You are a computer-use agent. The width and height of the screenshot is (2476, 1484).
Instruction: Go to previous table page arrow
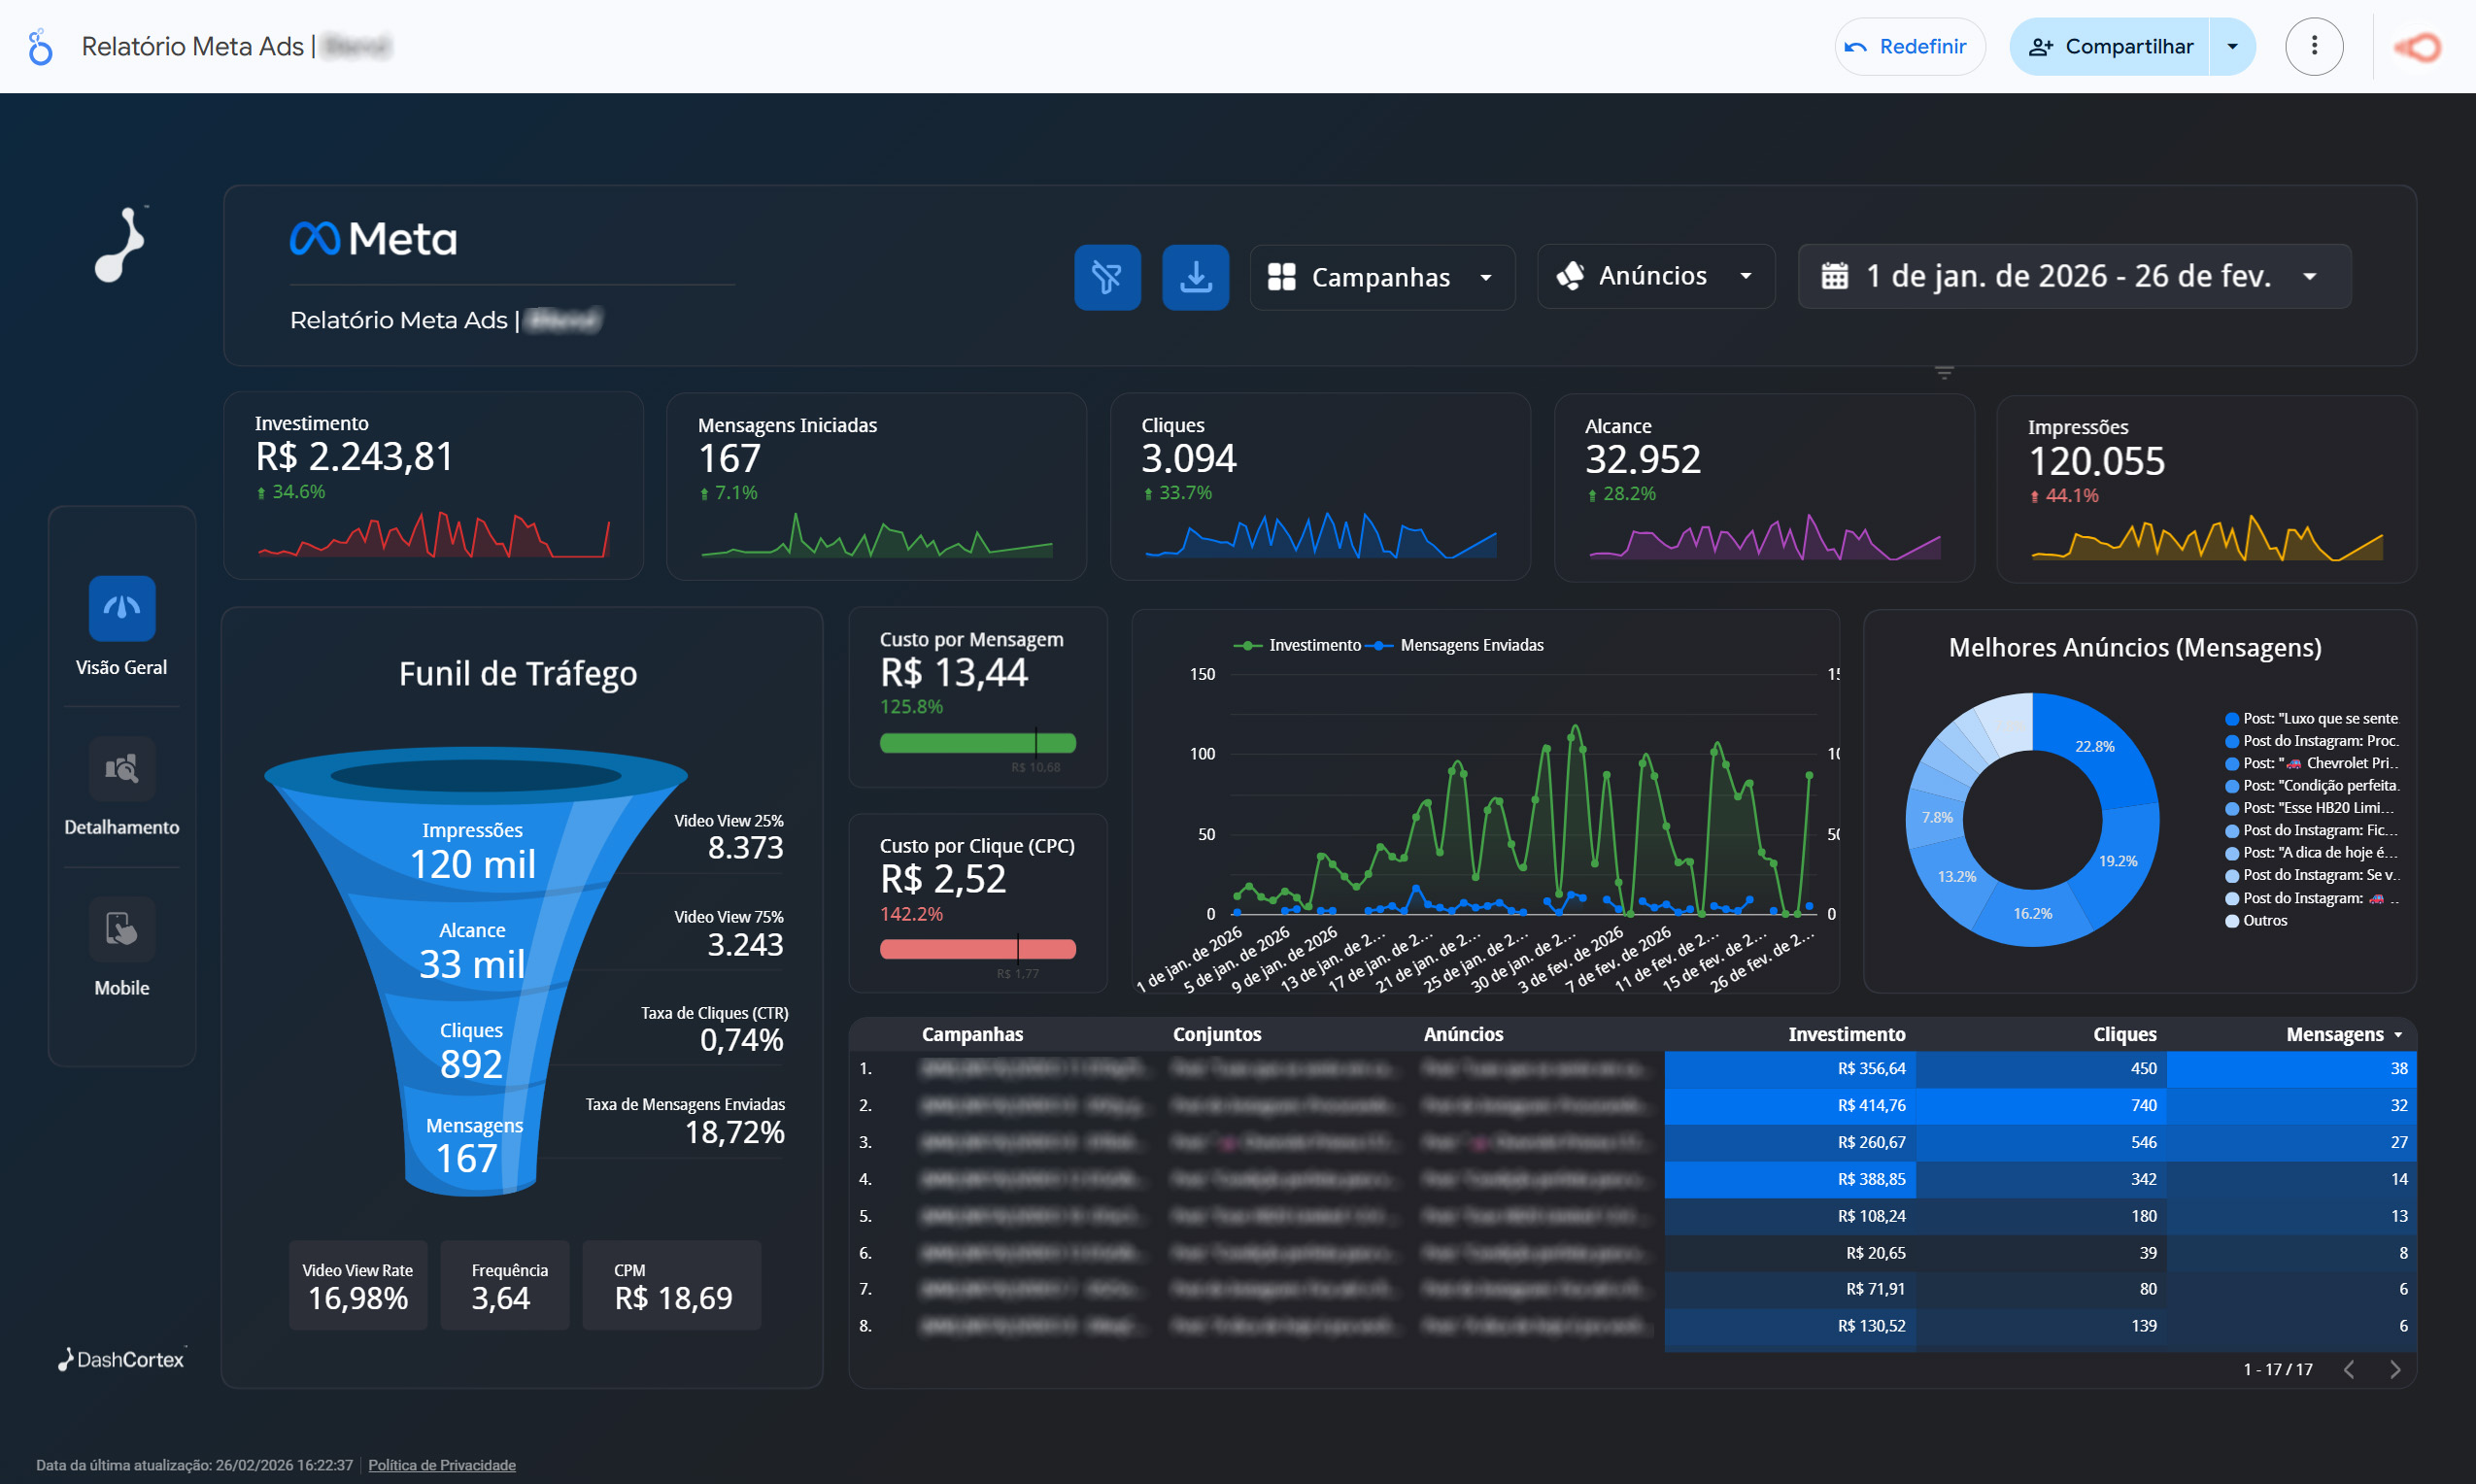[x=2349, y=1369]
